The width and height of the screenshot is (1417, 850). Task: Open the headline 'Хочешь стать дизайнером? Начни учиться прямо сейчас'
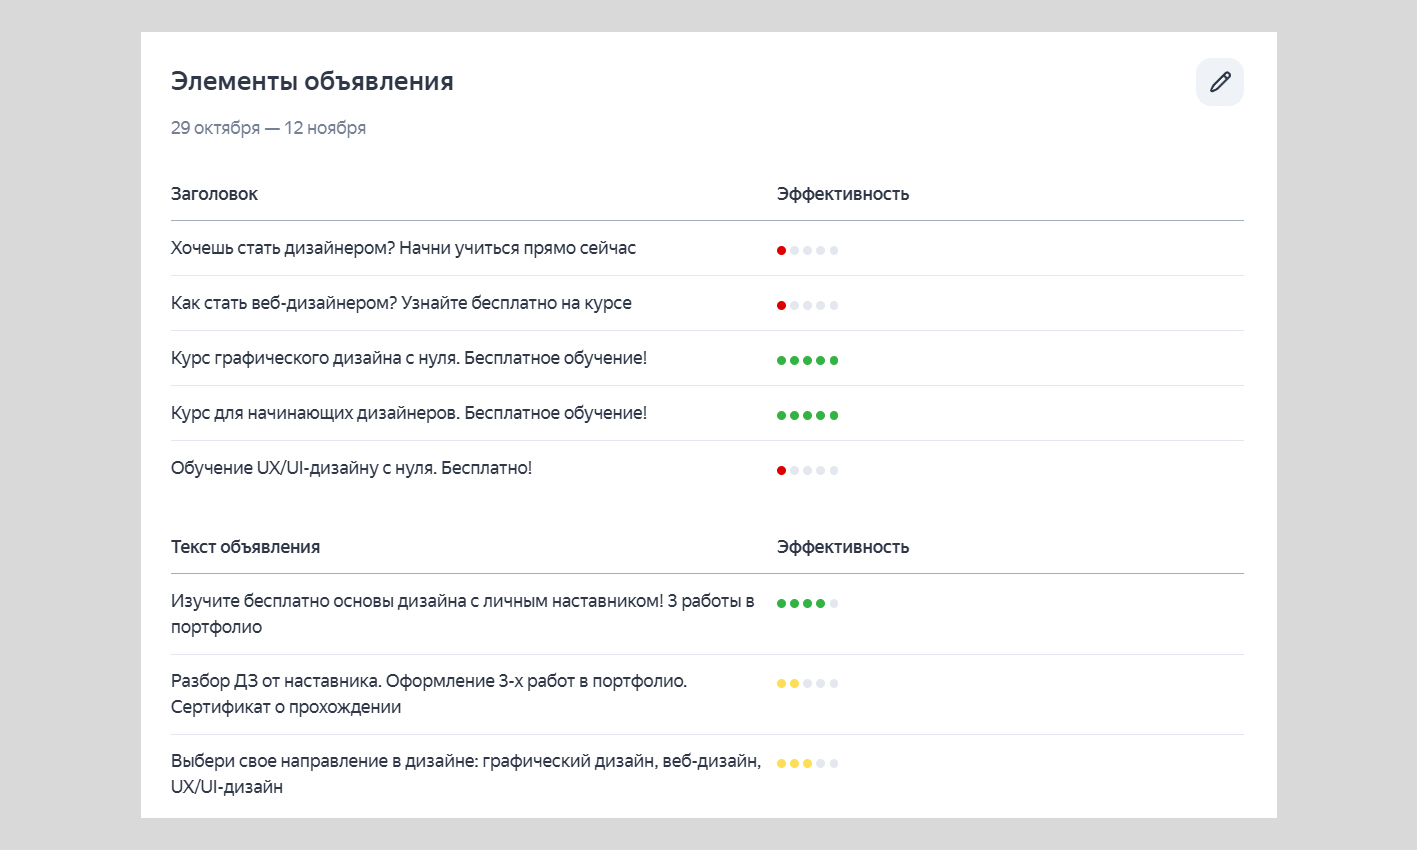tap(403, 248)
